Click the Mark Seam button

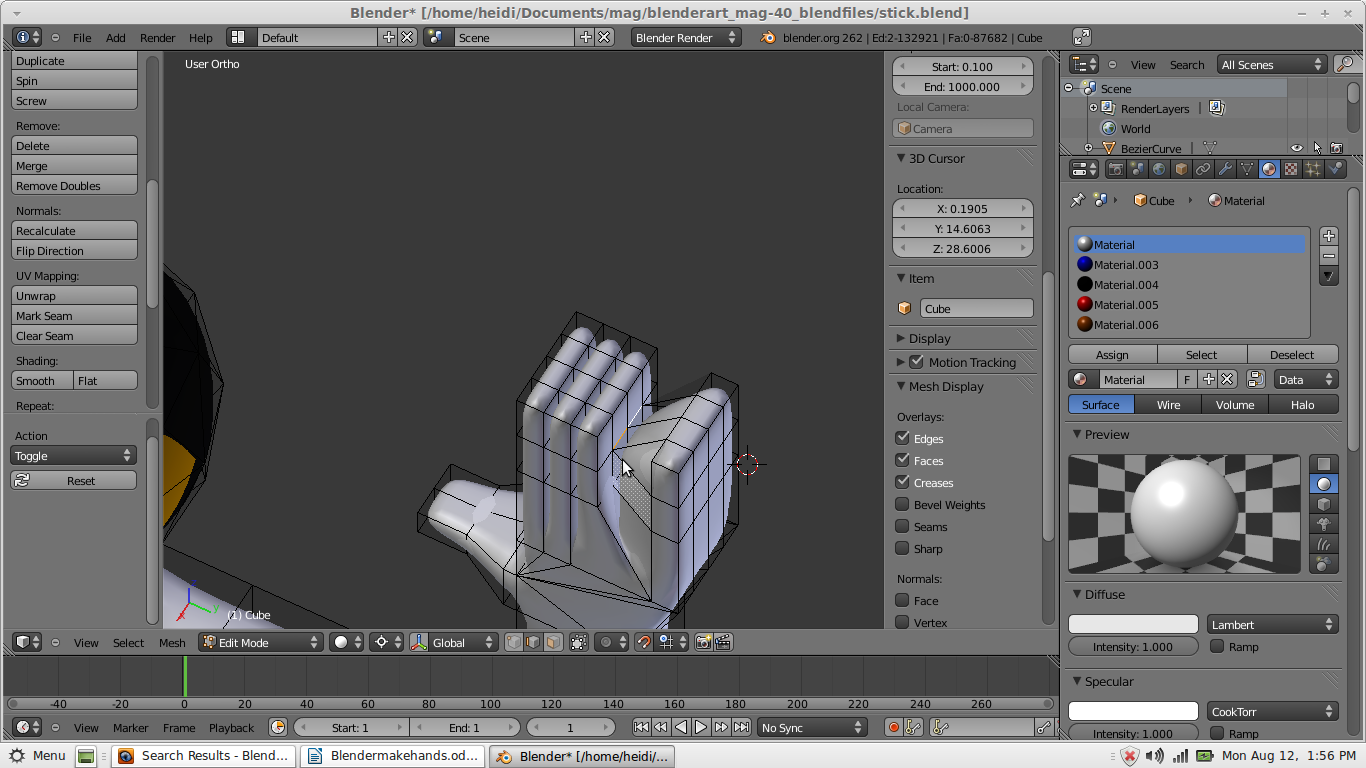coord(74,315)
